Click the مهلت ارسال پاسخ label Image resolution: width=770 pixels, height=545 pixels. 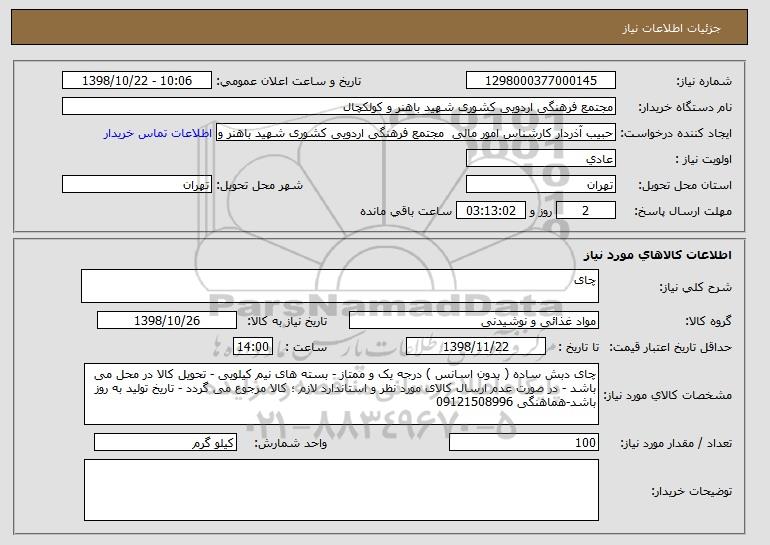click(x=683, y=211)
